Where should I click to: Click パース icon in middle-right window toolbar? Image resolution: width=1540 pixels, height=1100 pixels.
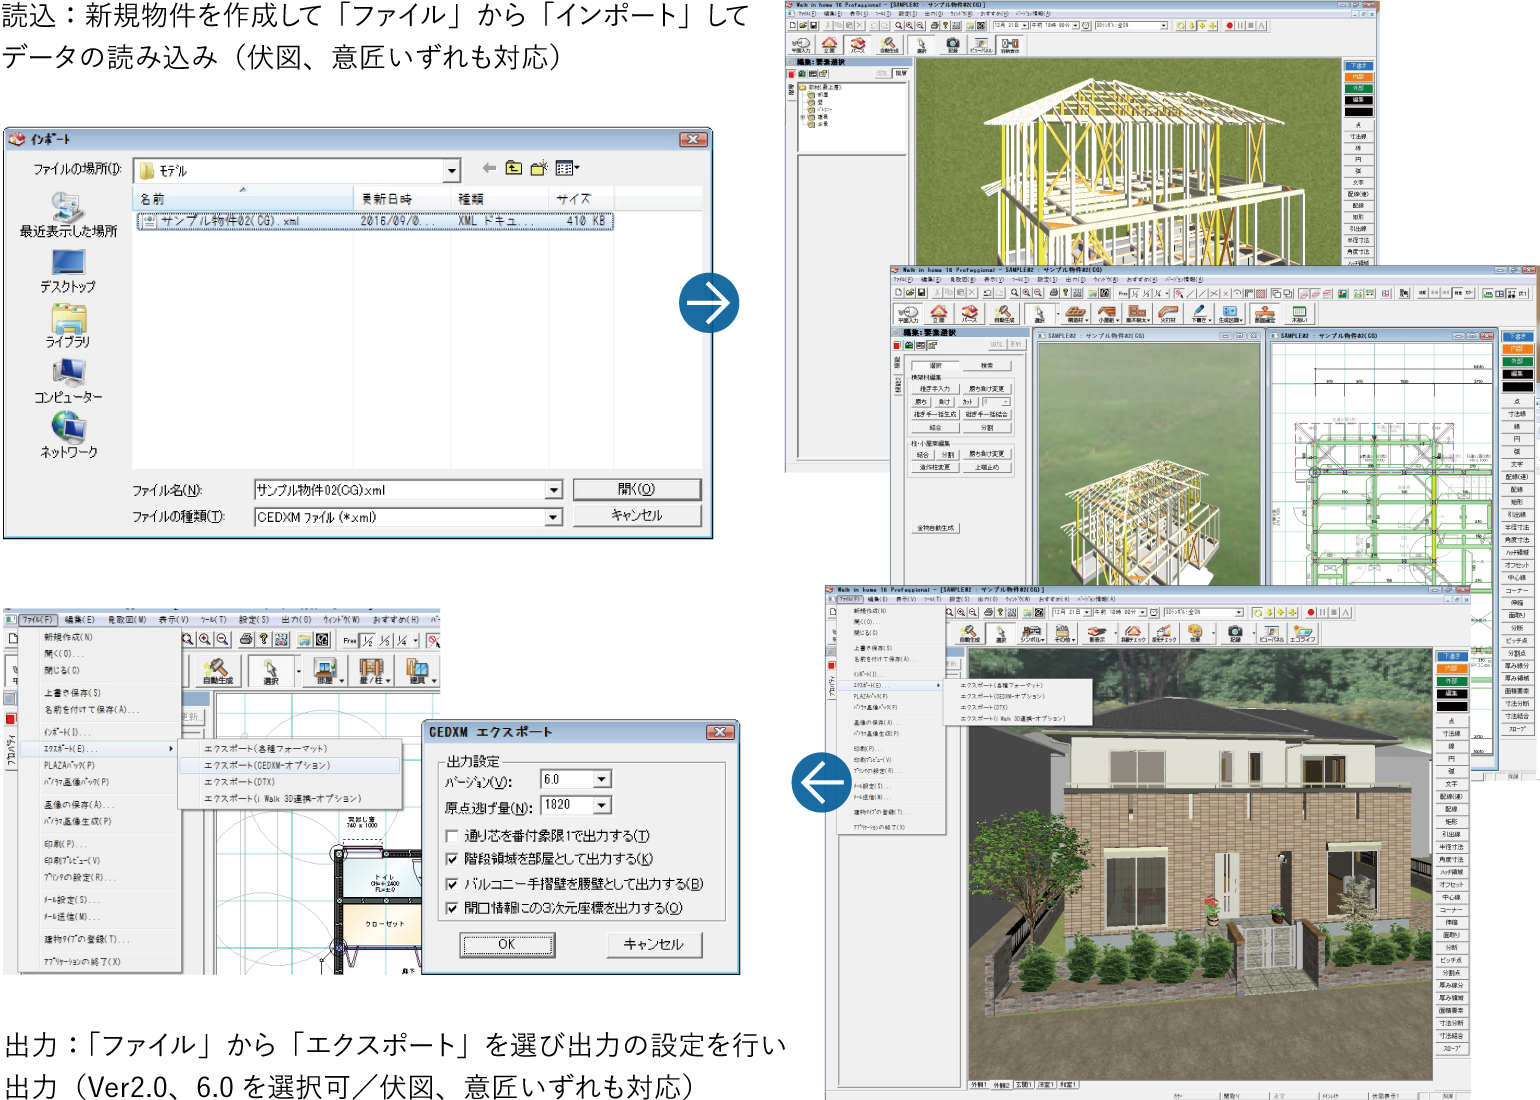(970, 314)
